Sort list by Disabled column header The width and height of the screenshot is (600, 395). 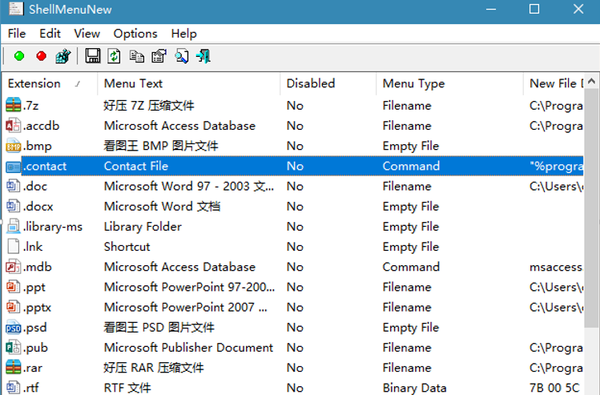click(x=328, y=83)
